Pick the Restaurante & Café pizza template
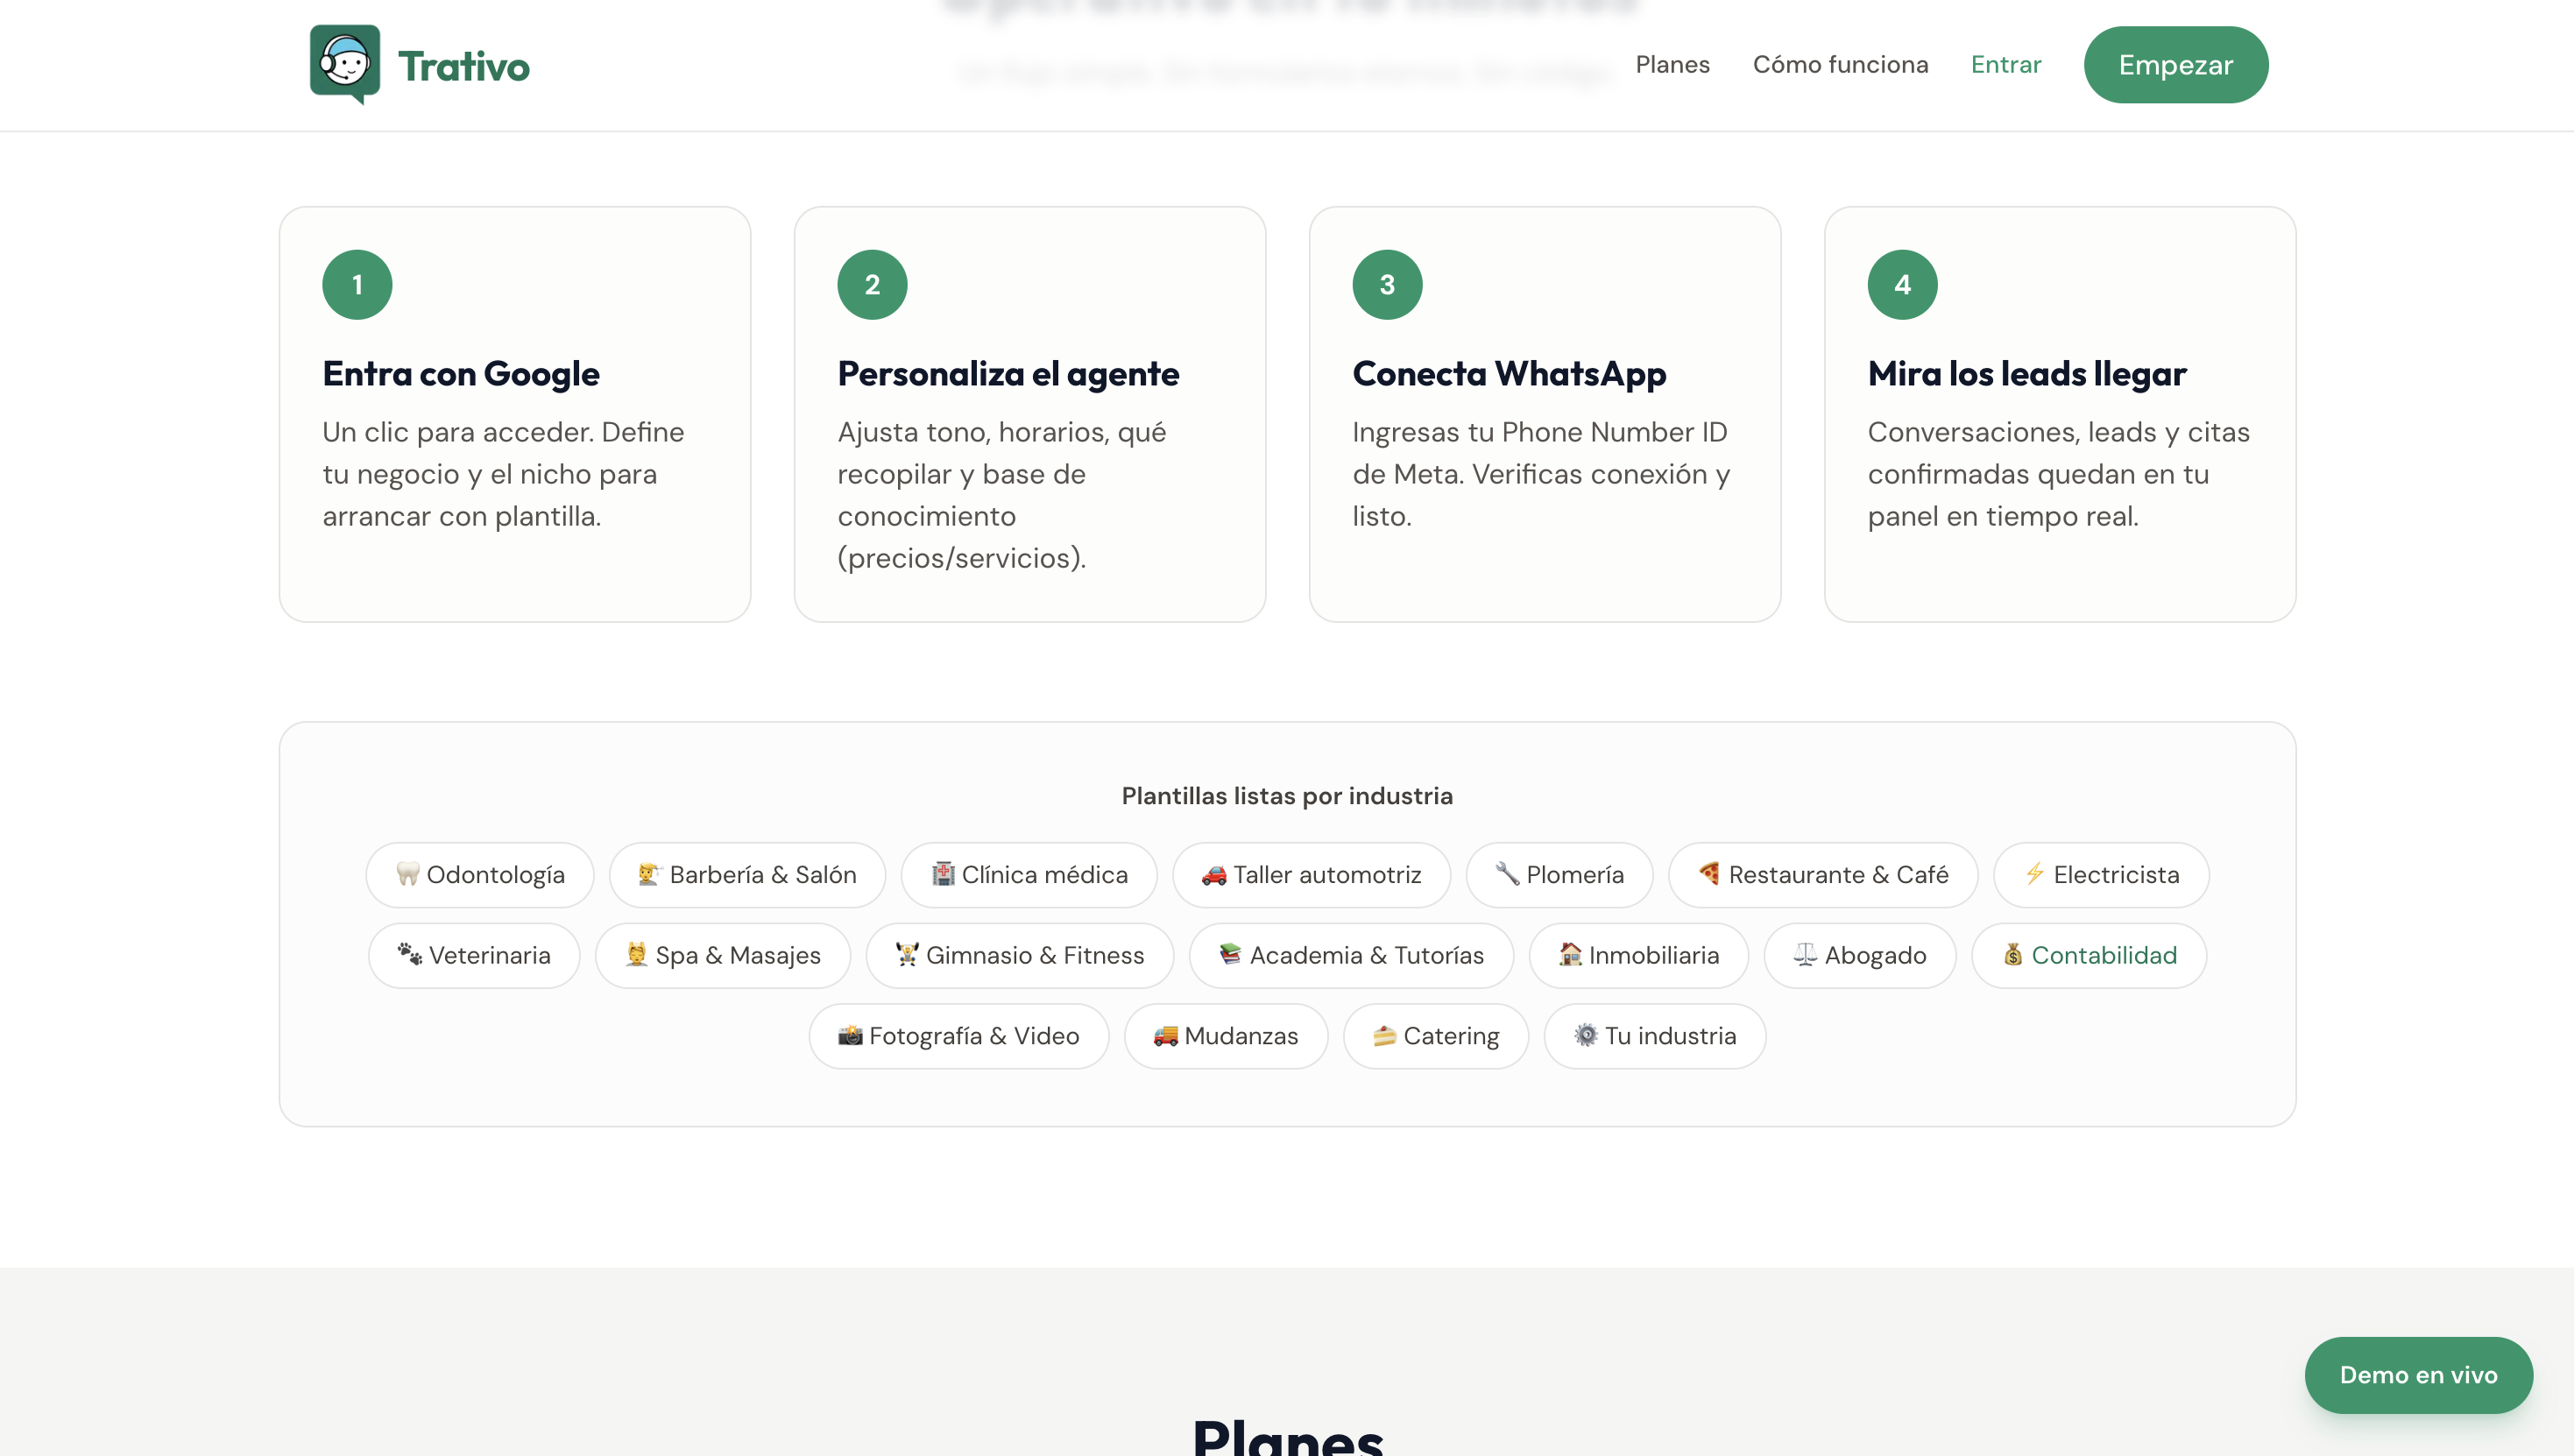Screen dimensions: 2574x1456 (1822, 874)
